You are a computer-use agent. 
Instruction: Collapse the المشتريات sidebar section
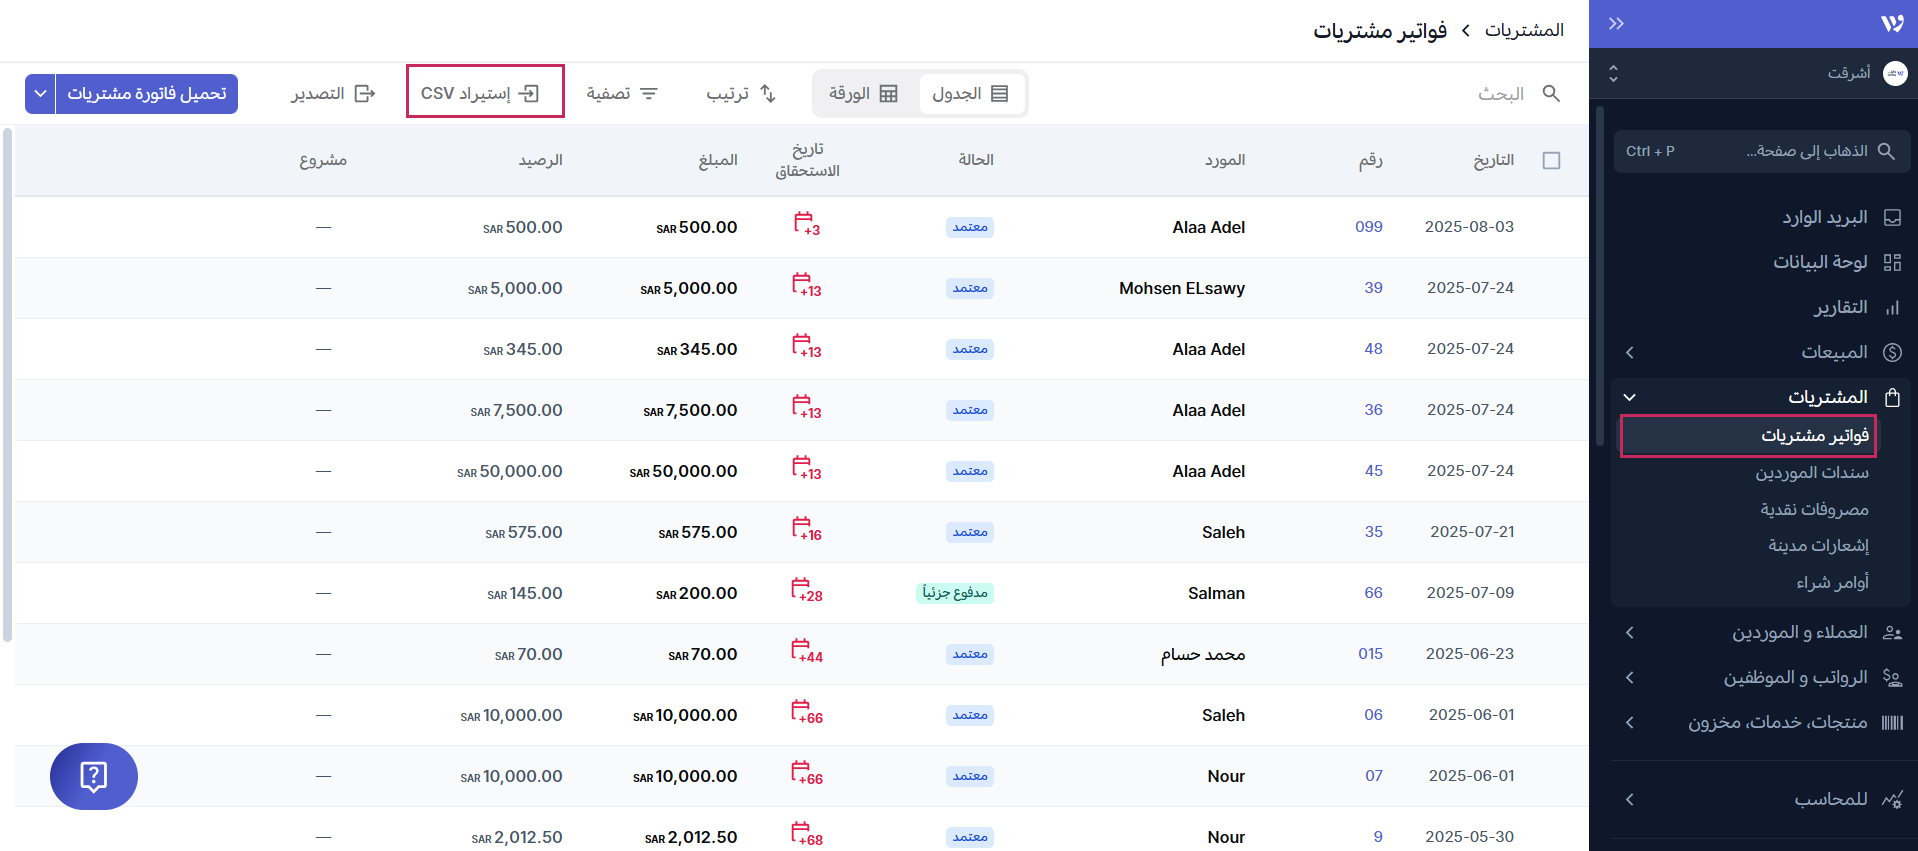point(1630,397)
